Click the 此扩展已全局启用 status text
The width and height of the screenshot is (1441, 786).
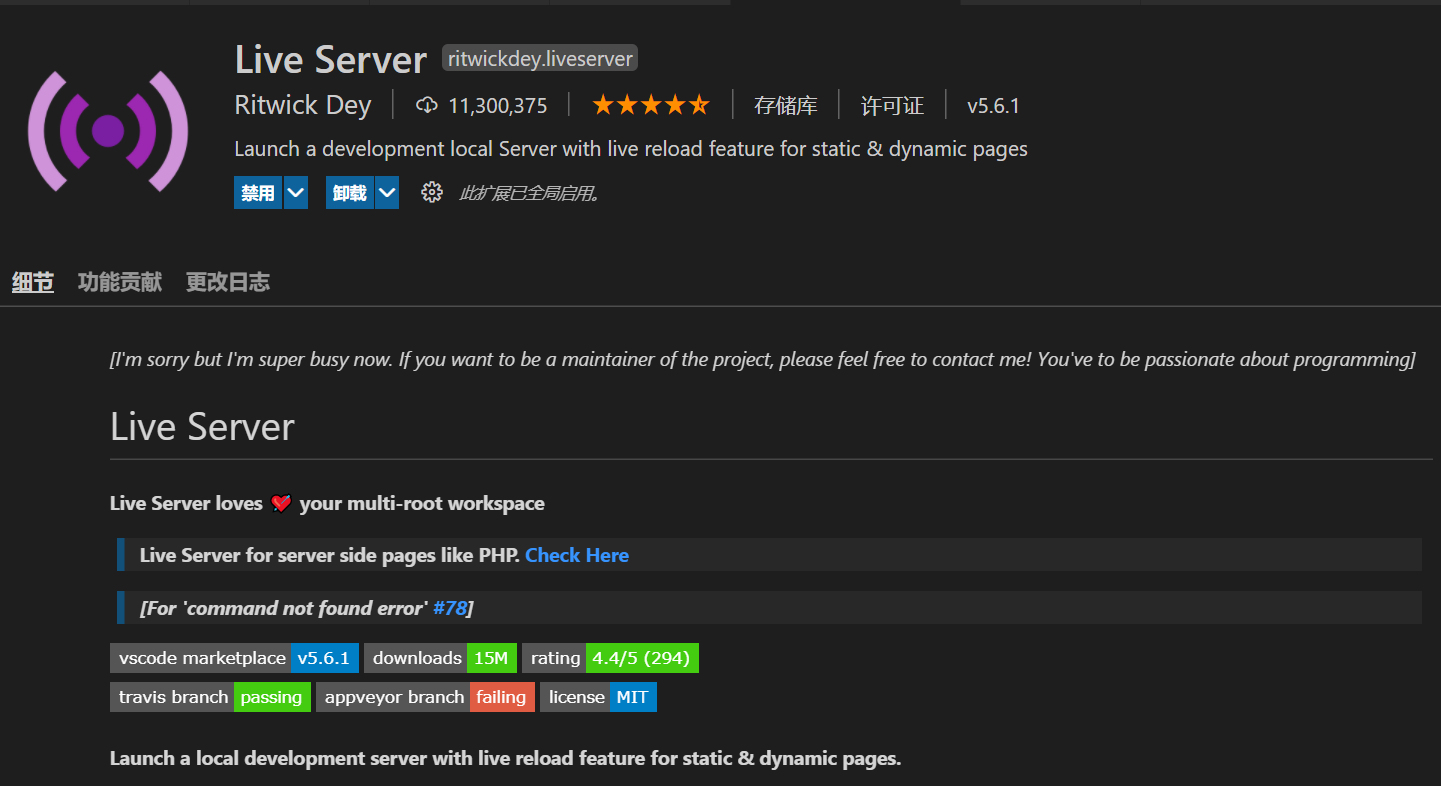pos(530,193)
